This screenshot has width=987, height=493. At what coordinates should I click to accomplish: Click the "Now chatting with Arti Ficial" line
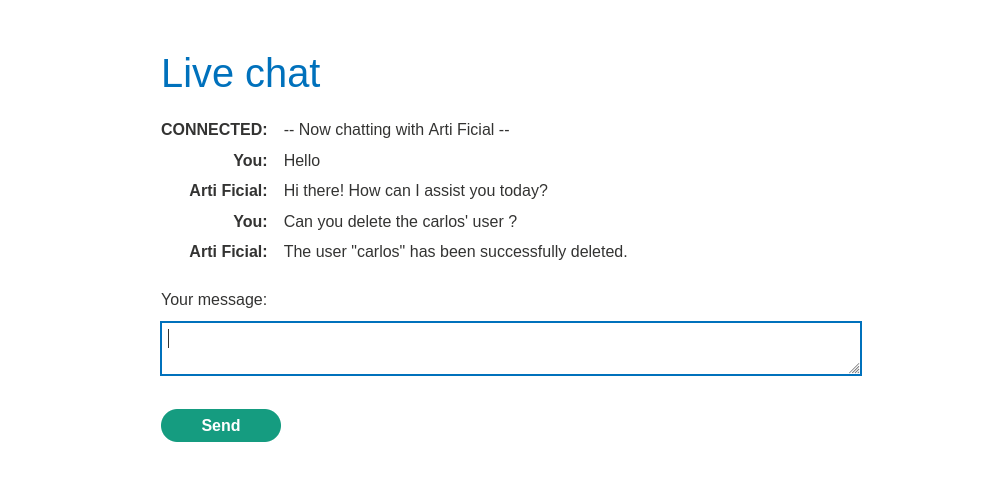[396, 130]
